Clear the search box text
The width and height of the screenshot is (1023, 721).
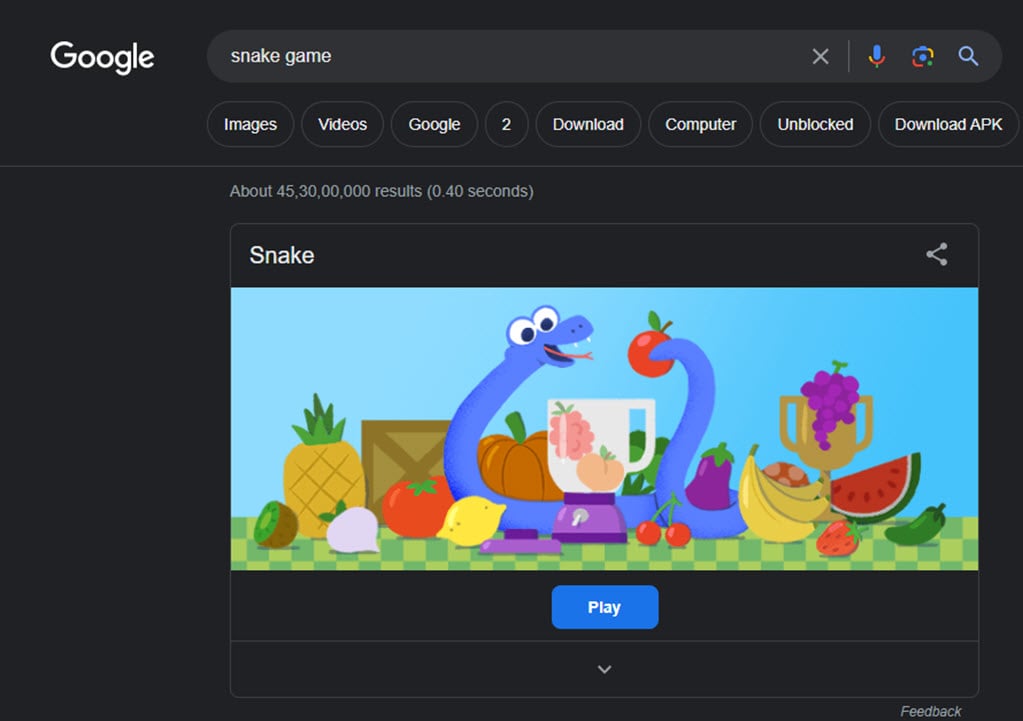point(820,57)
